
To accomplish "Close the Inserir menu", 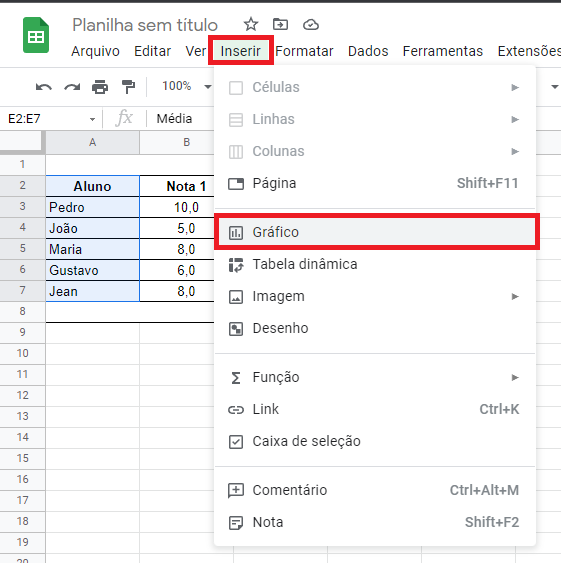I will tap(241, 51).
